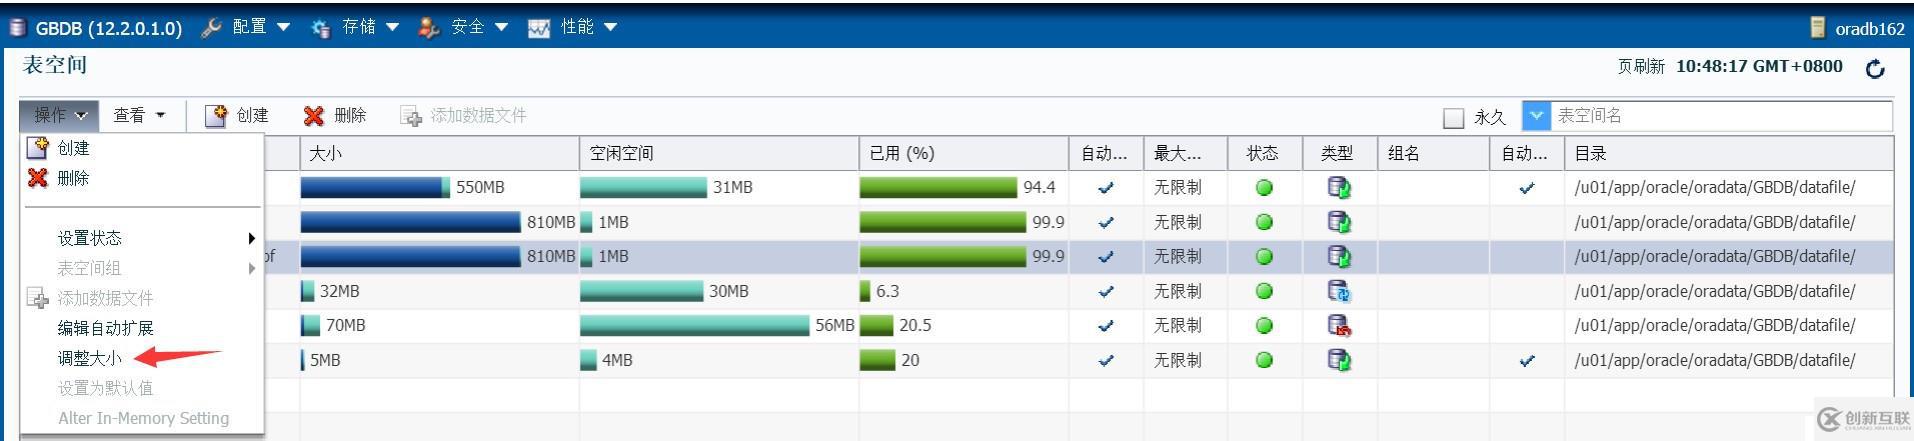The width and height of the screenshot is (1914, 441).
Task: Click the create tablespace toolbar icon
Action: (x=216, y=116)
